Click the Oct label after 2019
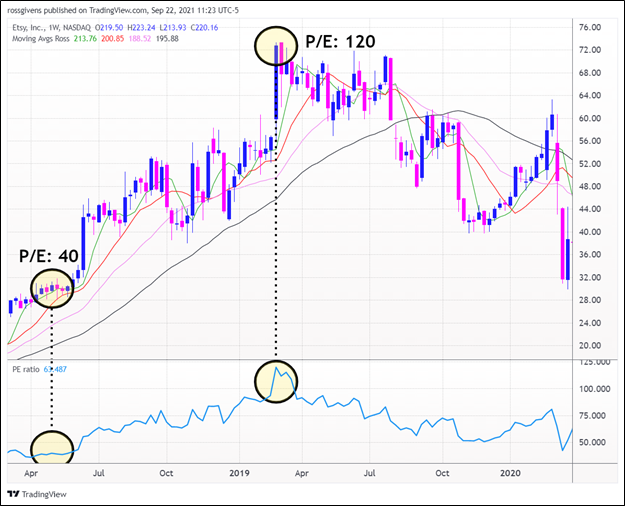 click(x=442, y=473)
